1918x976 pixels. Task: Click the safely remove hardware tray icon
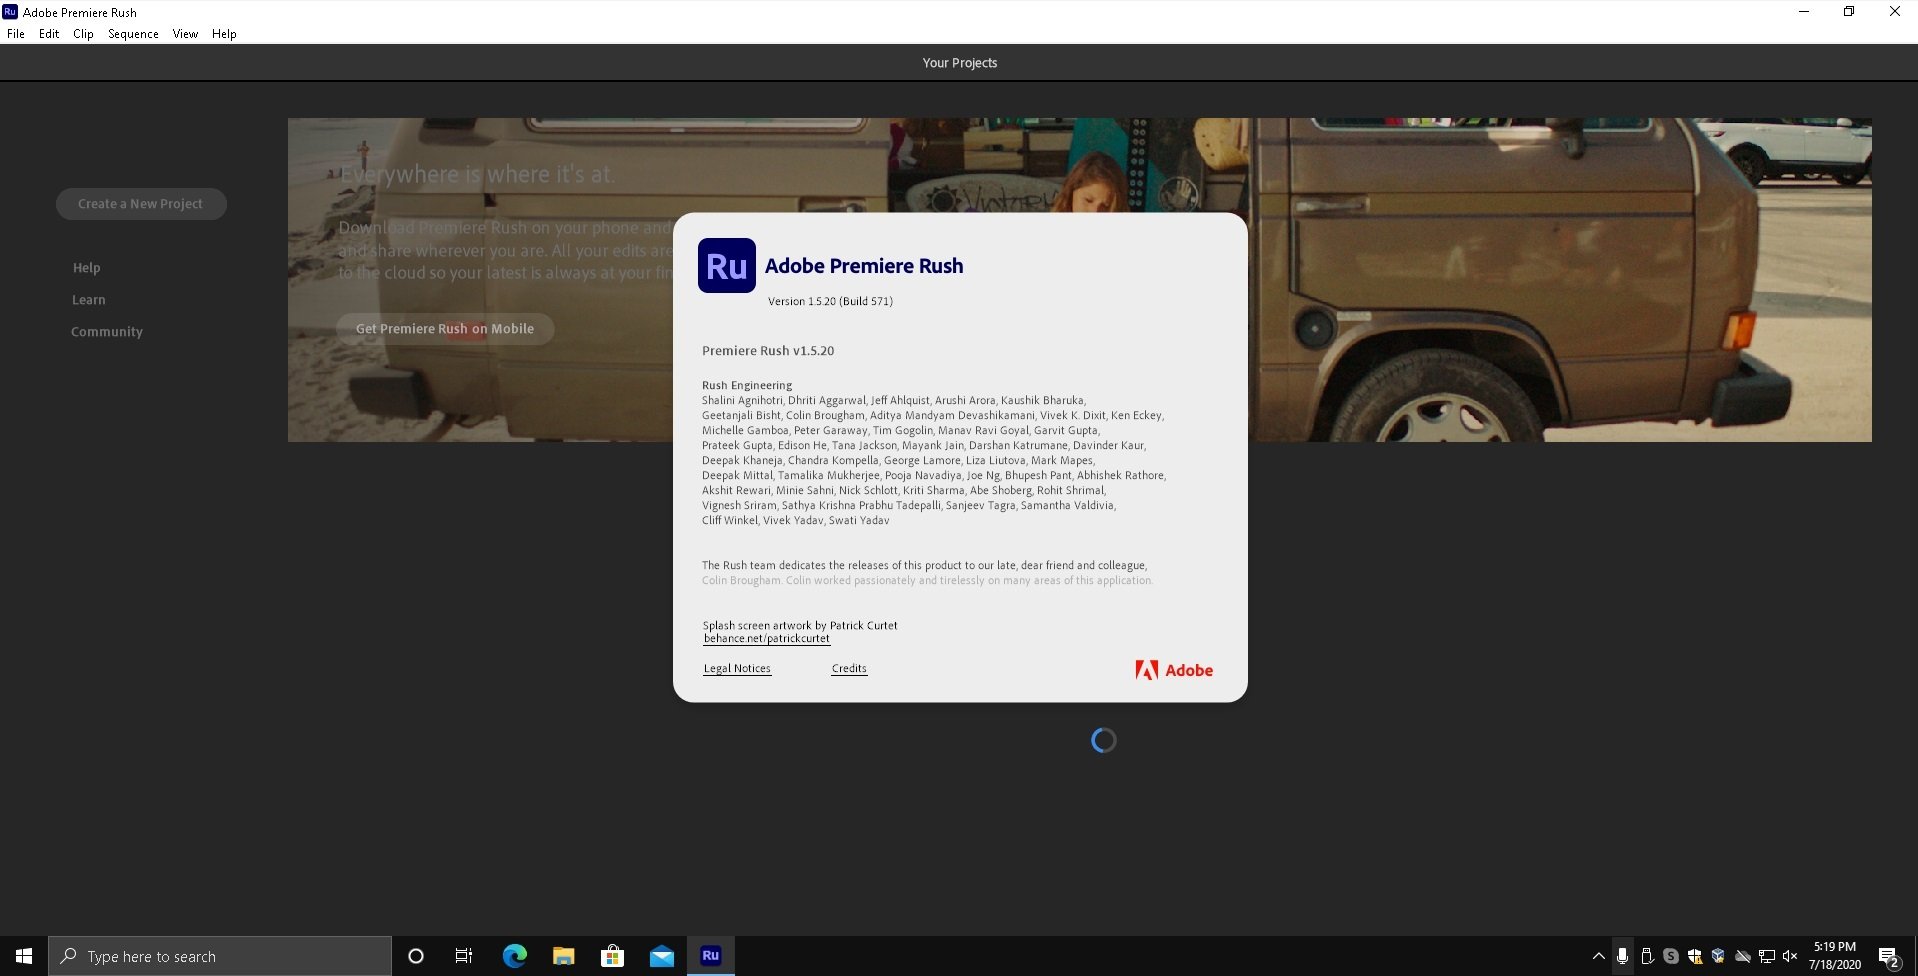tap(1647, 956)
